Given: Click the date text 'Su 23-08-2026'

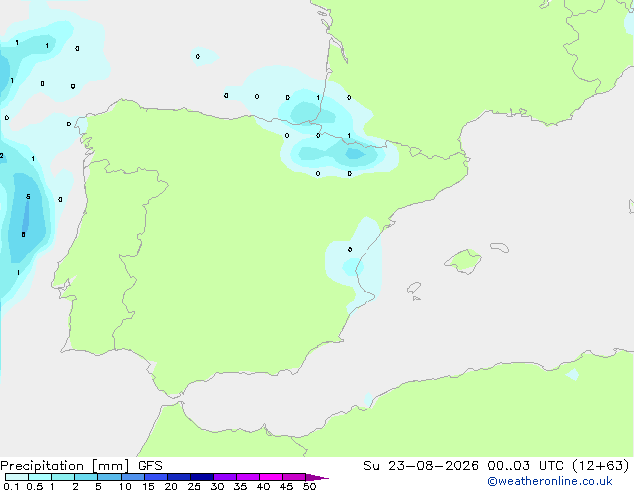Looking at the screenshot, I should [x=421, y=466].
